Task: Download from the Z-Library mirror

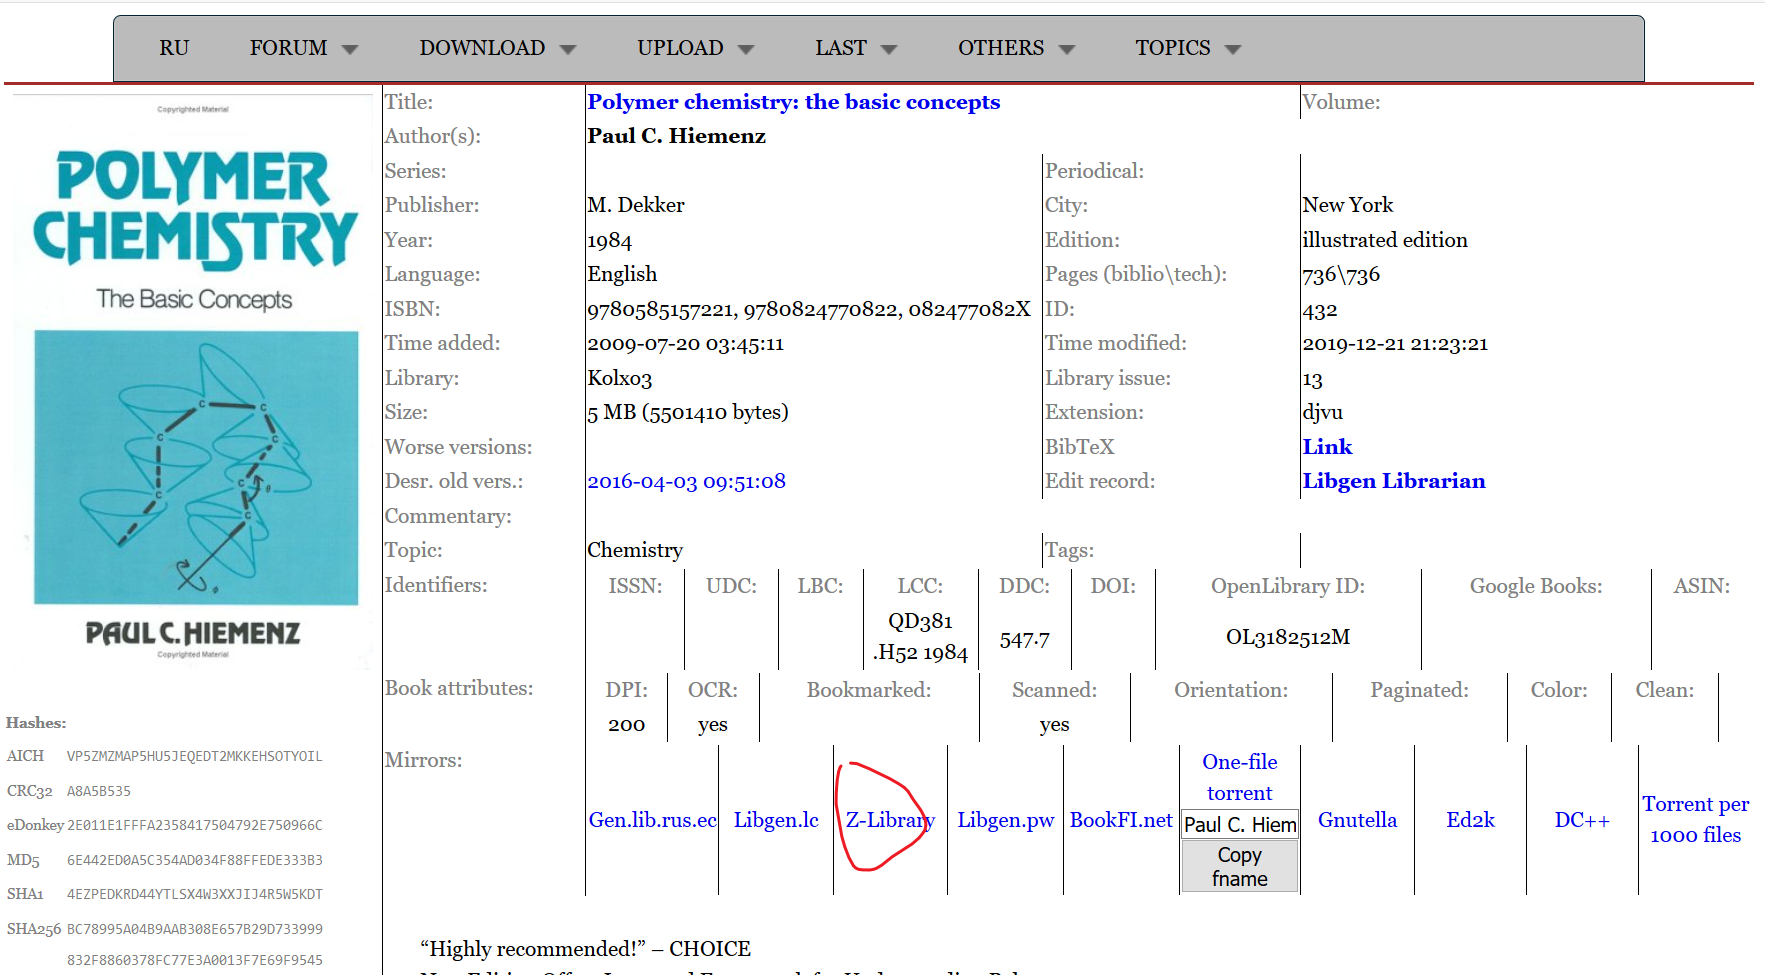Action: coord(888,819)
